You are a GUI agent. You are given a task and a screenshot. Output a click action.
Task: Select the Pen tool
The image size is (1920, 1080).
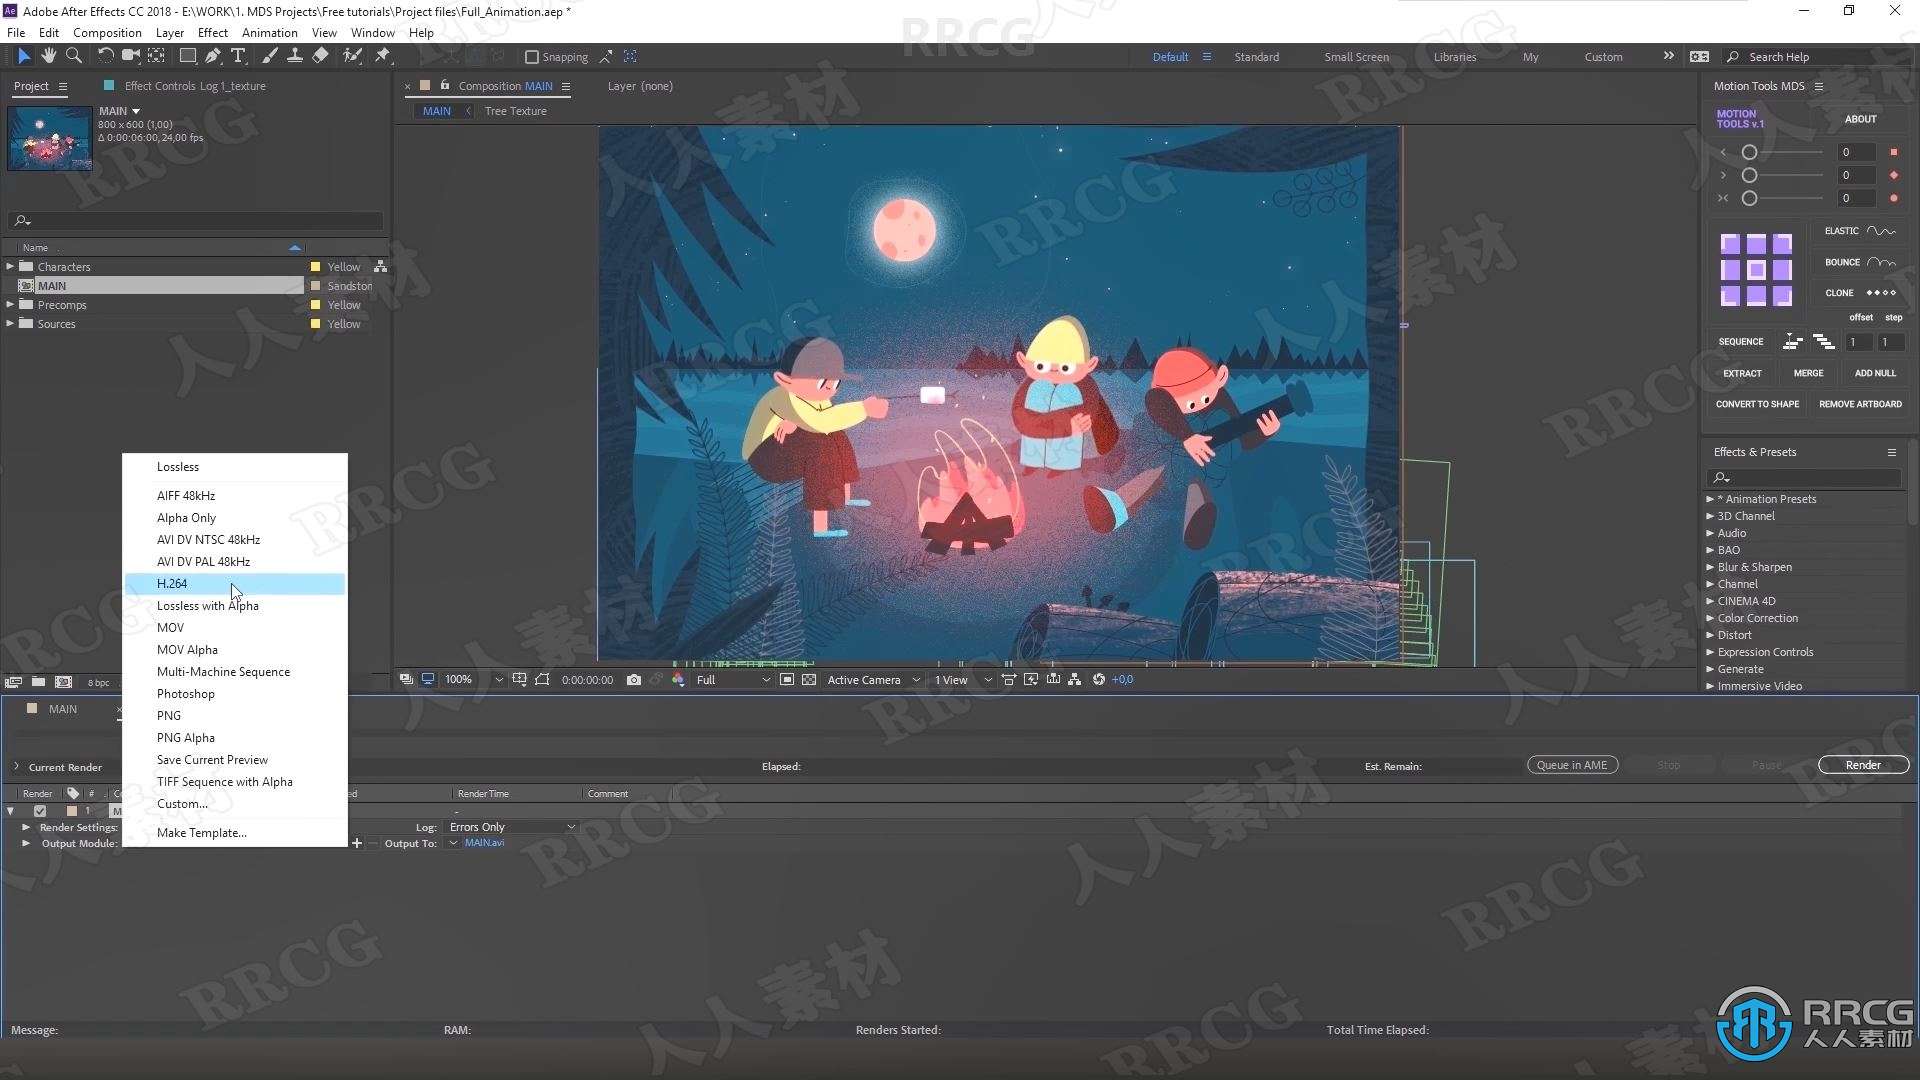(212, 56)
